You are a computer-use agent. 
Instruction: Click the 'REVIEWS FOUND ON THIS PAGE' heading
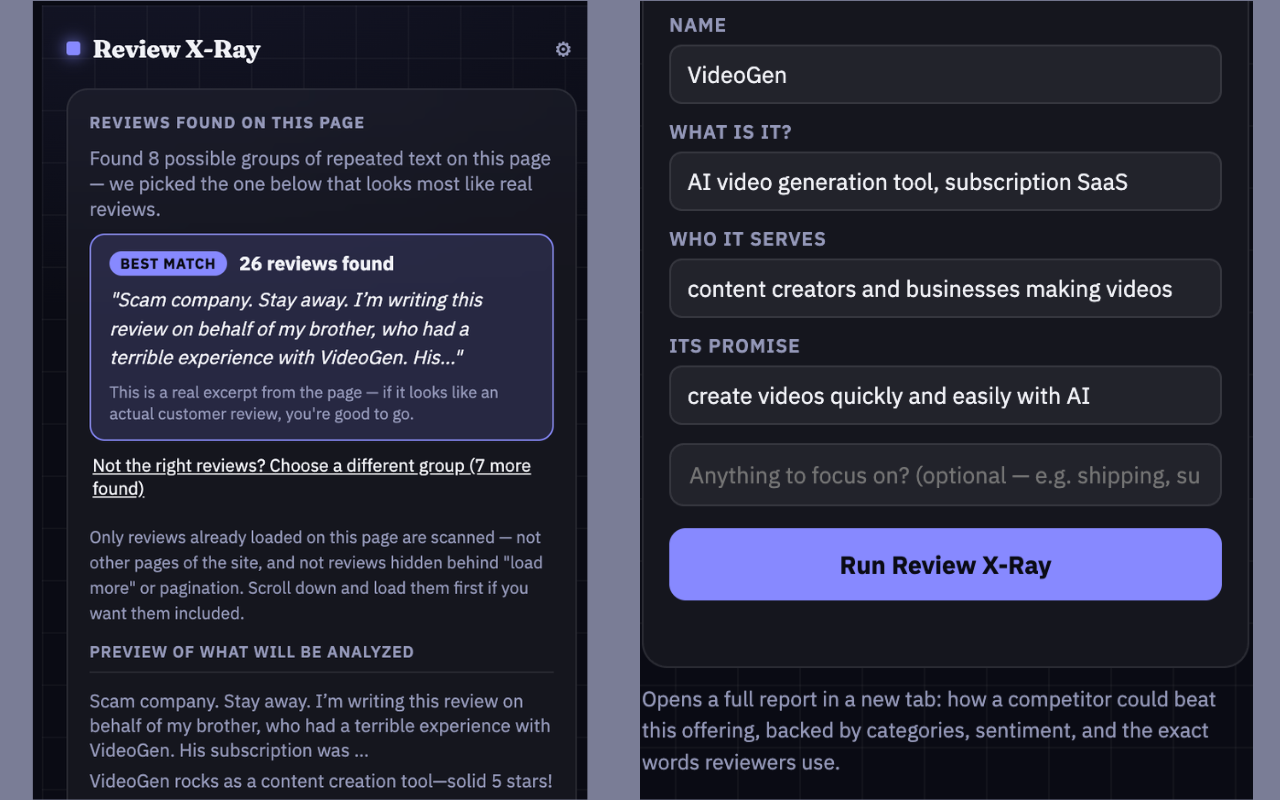[x=227, y=123]
